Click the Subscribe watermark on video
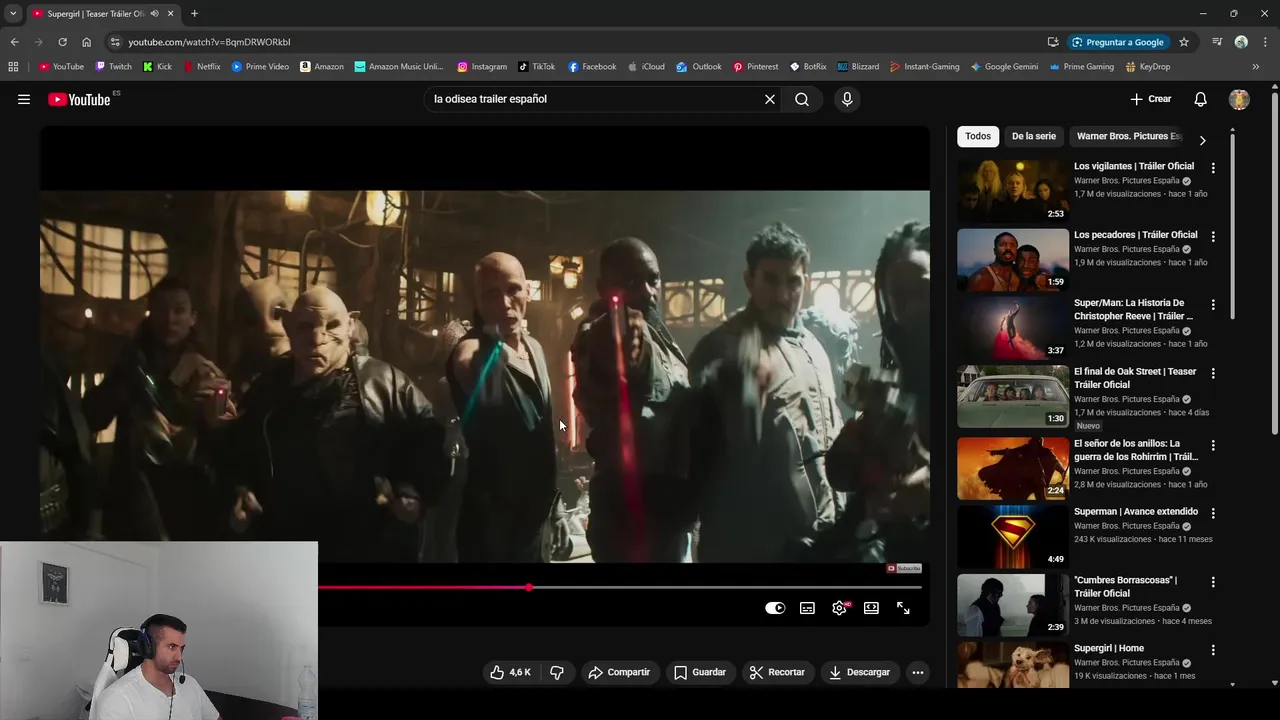 (904, 568)
